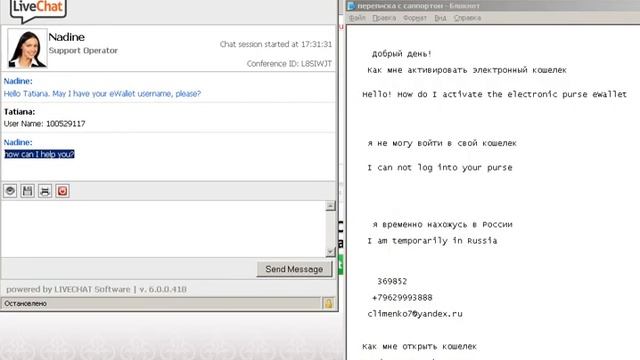The height and width of the screenshot is (360, 640).
Task: Click 'Я временно нахожусь в России' line
Action: pos(442,224)
